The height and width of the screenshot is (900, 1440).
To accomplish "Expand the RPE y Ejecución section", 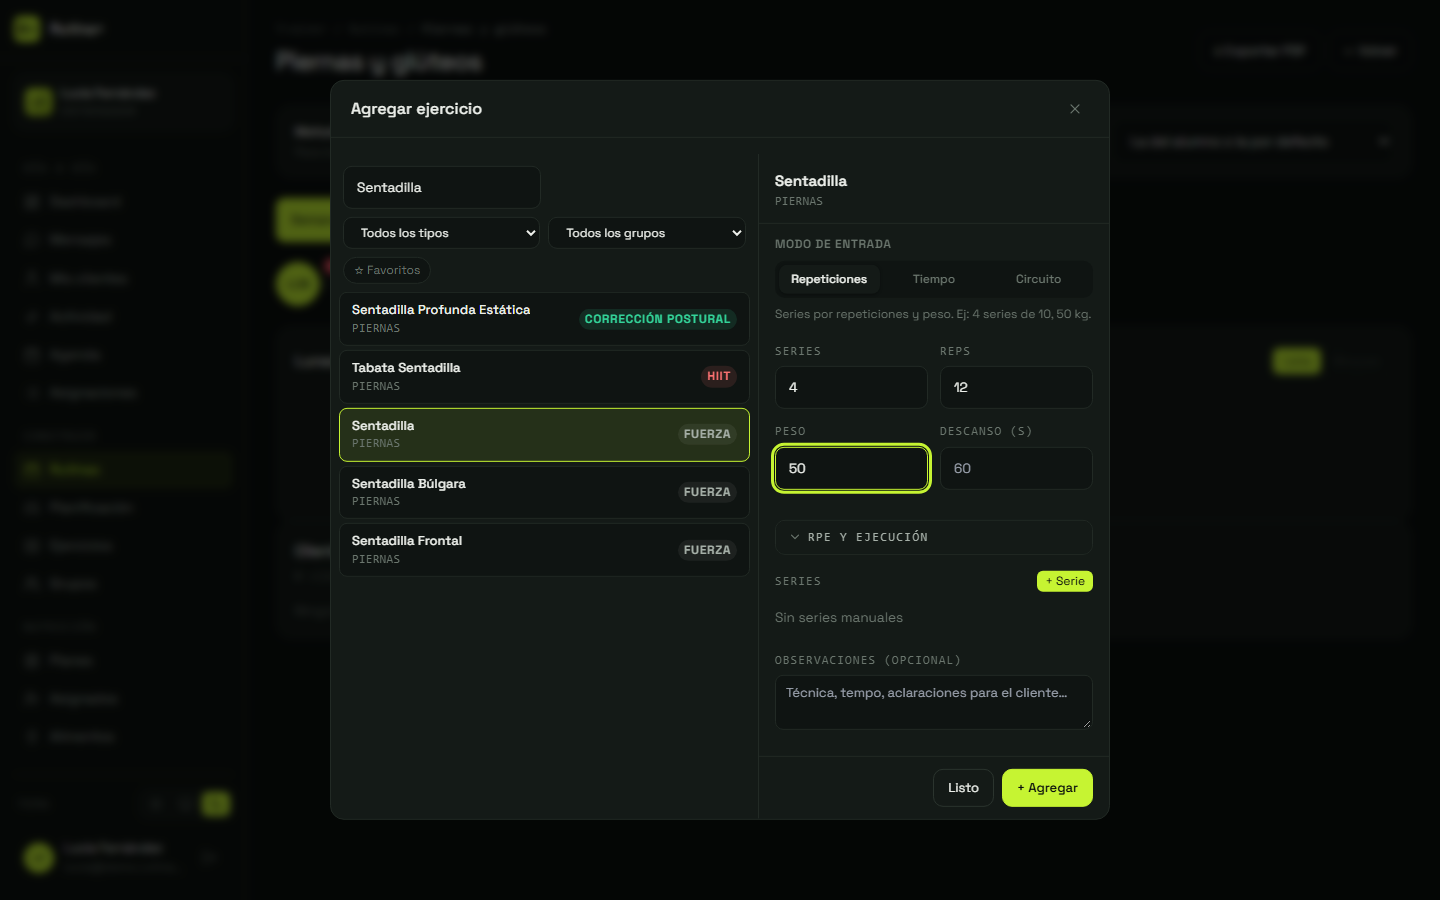I will pyautogui.click(x=934, y=537).
